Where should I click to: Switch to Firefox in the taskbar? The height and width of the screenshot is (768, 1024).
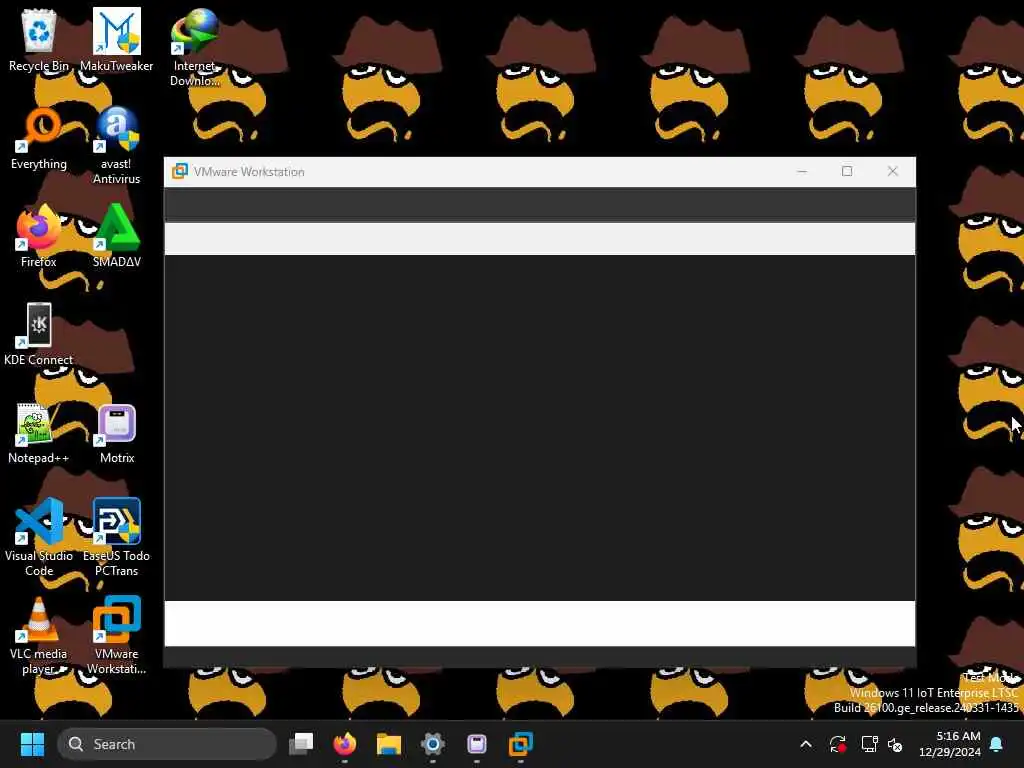pyautogui.click(x=345, y=744)
